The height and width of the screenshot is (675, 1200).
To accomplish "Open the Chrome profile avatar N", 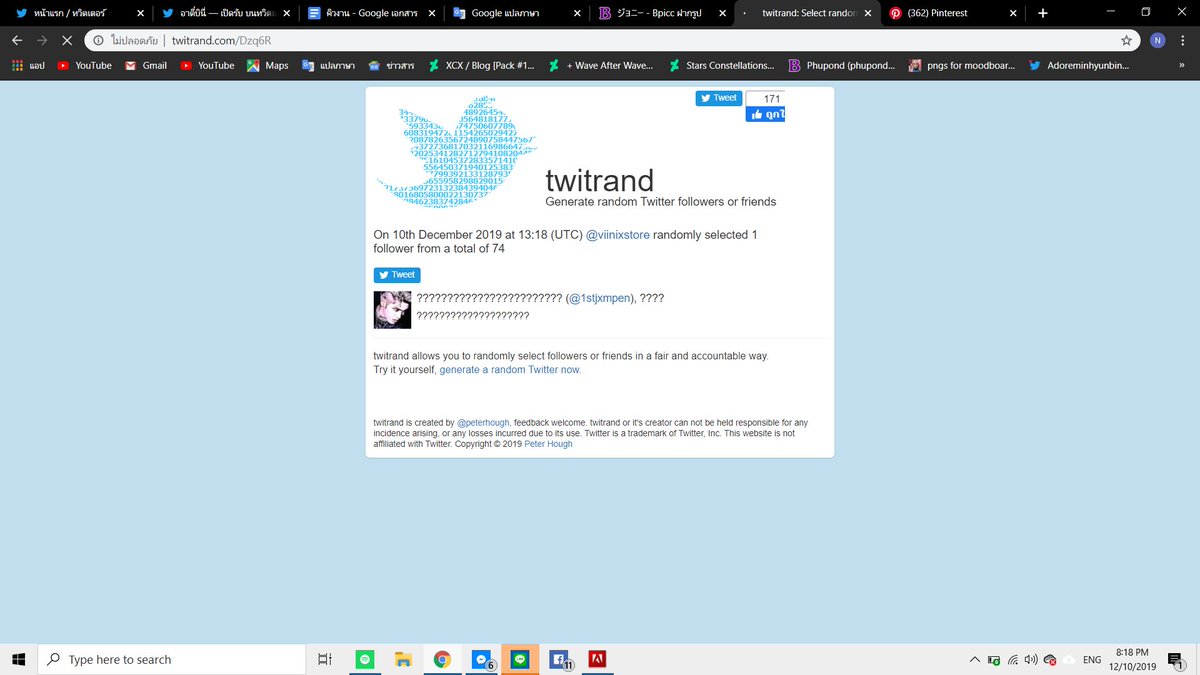I will (1157, 41).
